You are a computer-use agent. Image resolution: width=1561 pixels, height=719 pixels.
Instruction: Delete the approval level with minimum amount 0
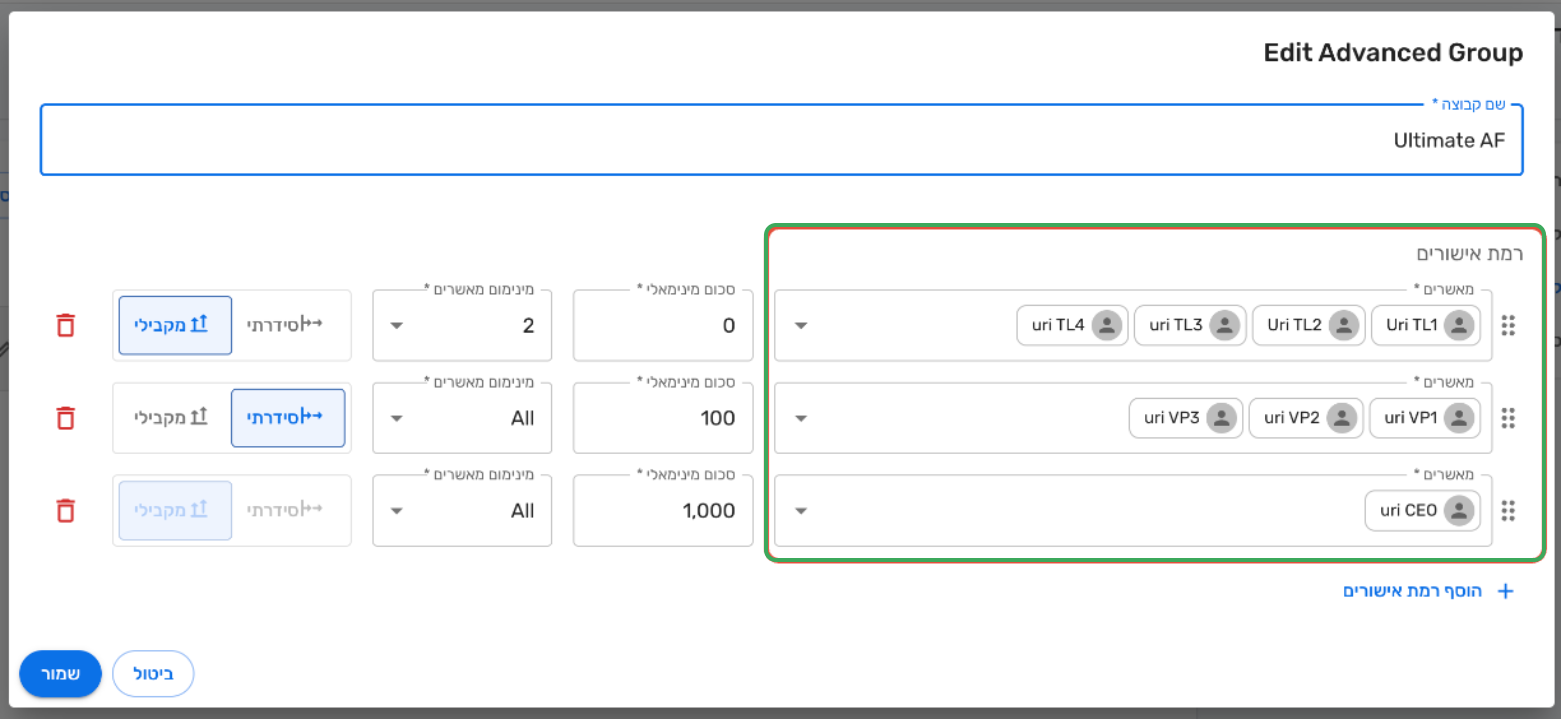point(65,325)
